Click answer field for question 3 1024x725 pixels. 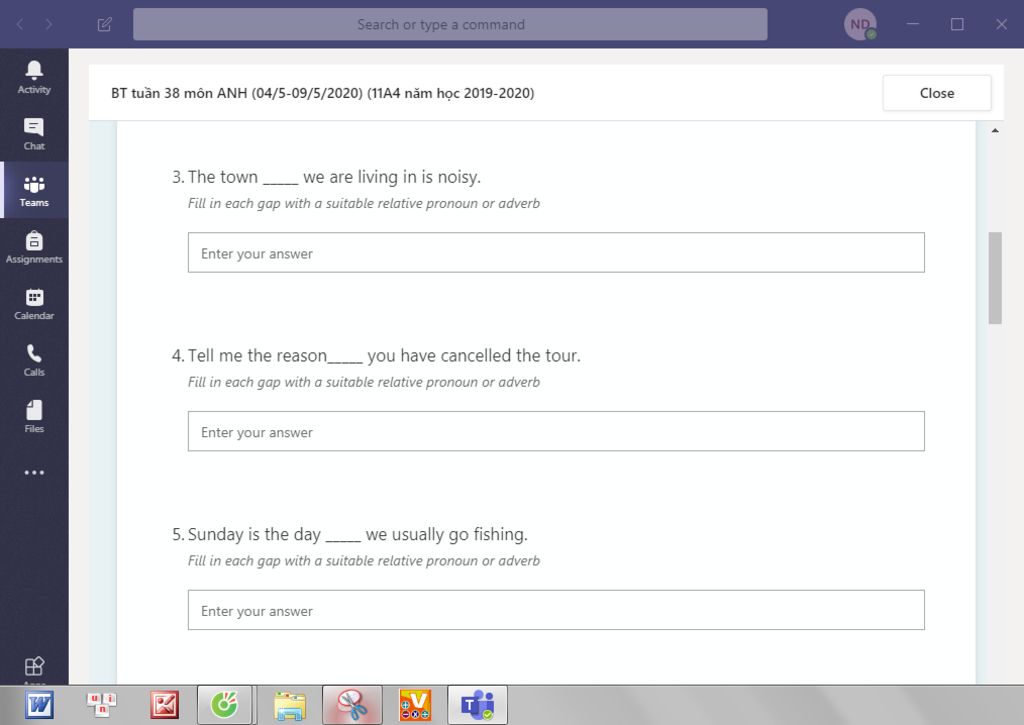(x=556, y=253)
